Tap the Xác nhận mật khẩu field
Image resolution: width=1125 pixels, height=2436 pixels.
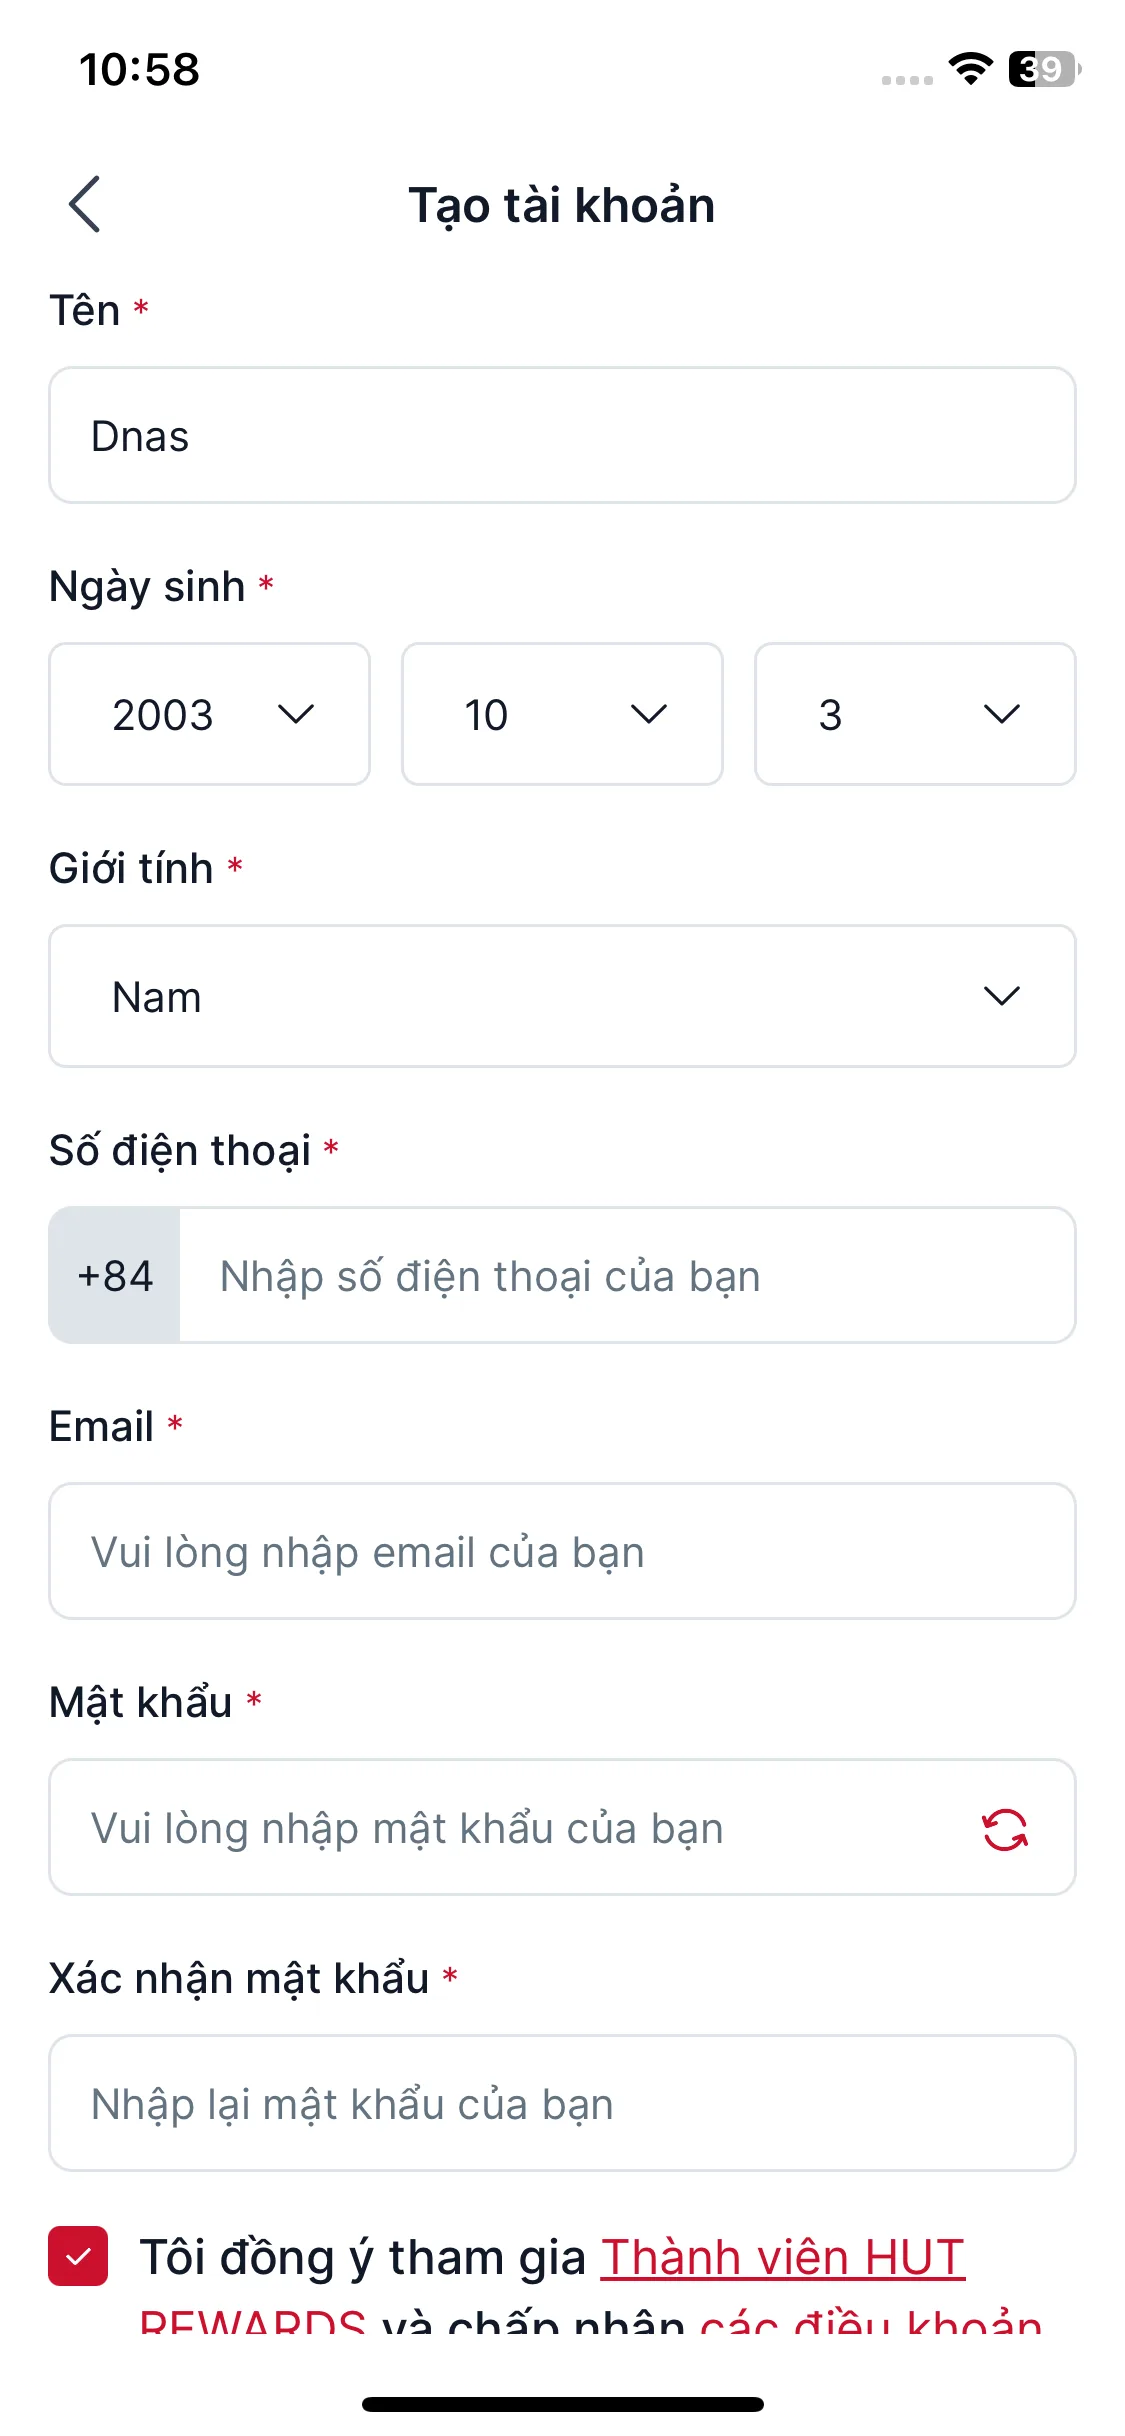[562, 2103]
